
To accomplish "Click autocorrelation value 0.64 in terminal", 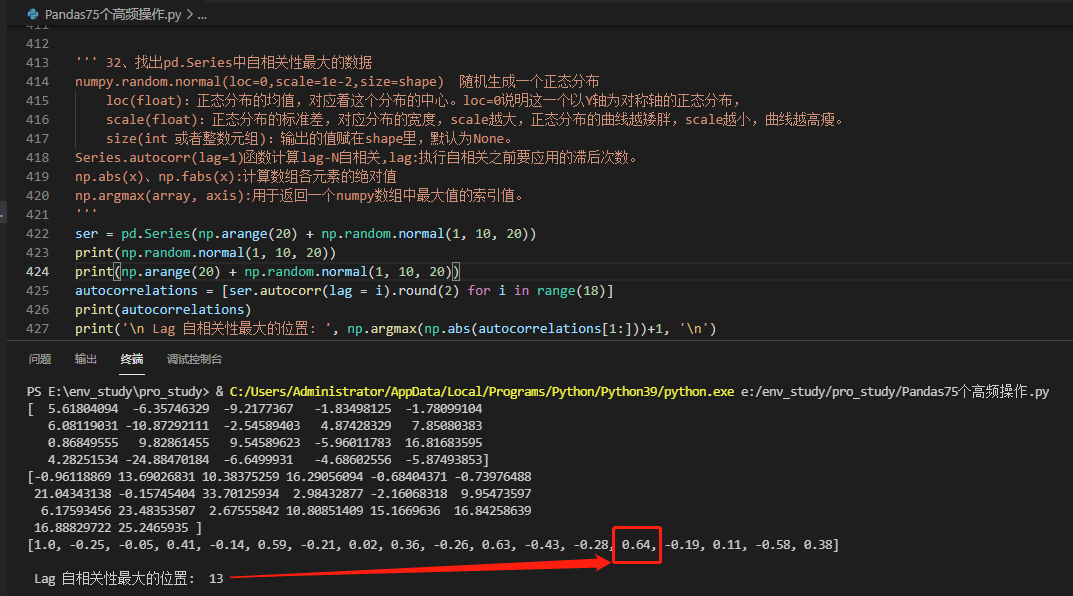I will [636, 545].
